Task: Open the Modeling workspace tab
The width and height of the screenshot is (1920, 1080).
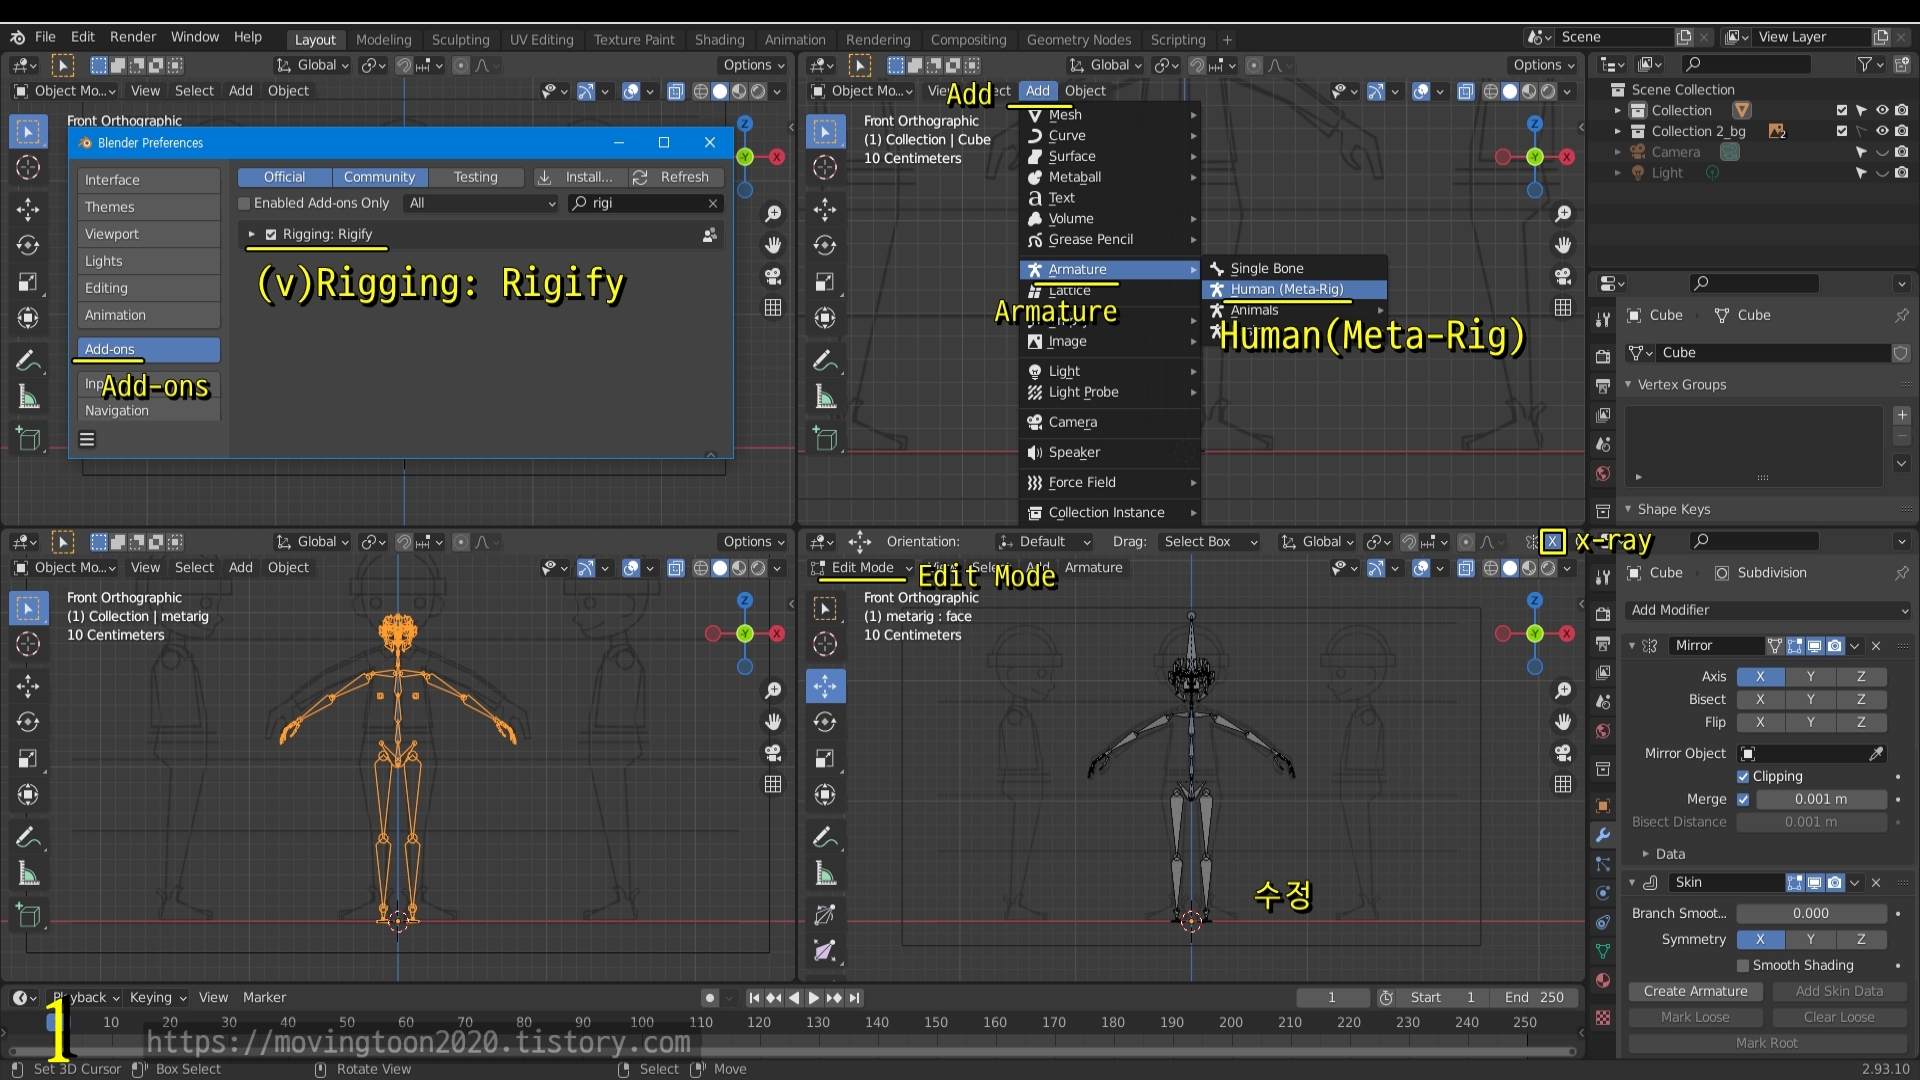Action: (383, 40)
